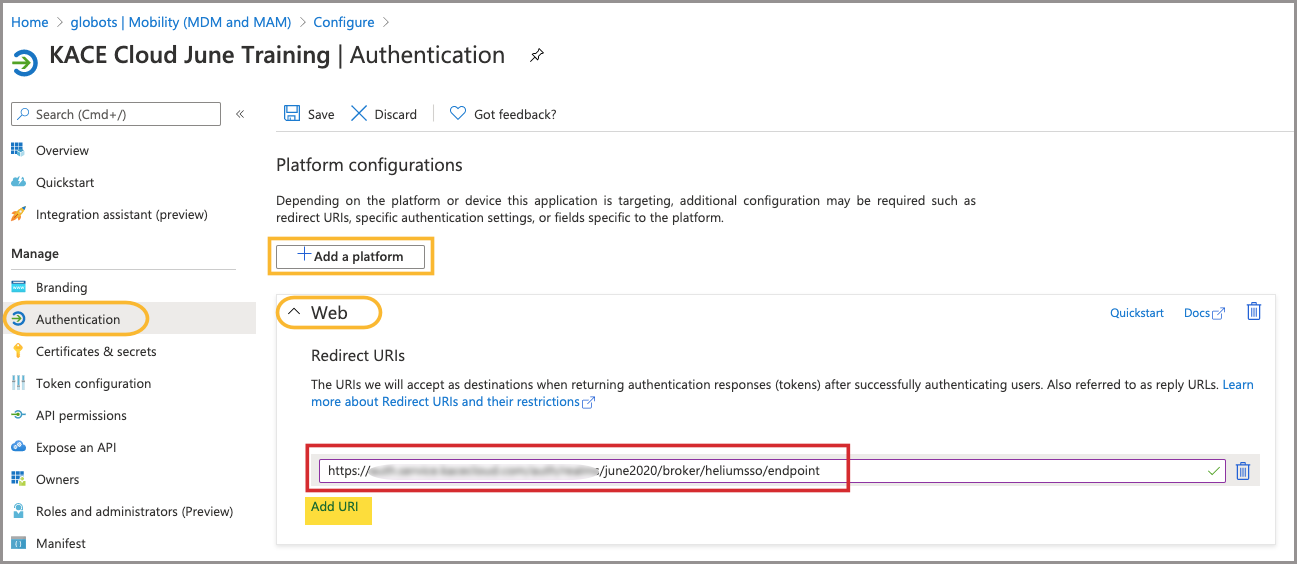
Task: Open Token configuration page
Action: (93, 383)
